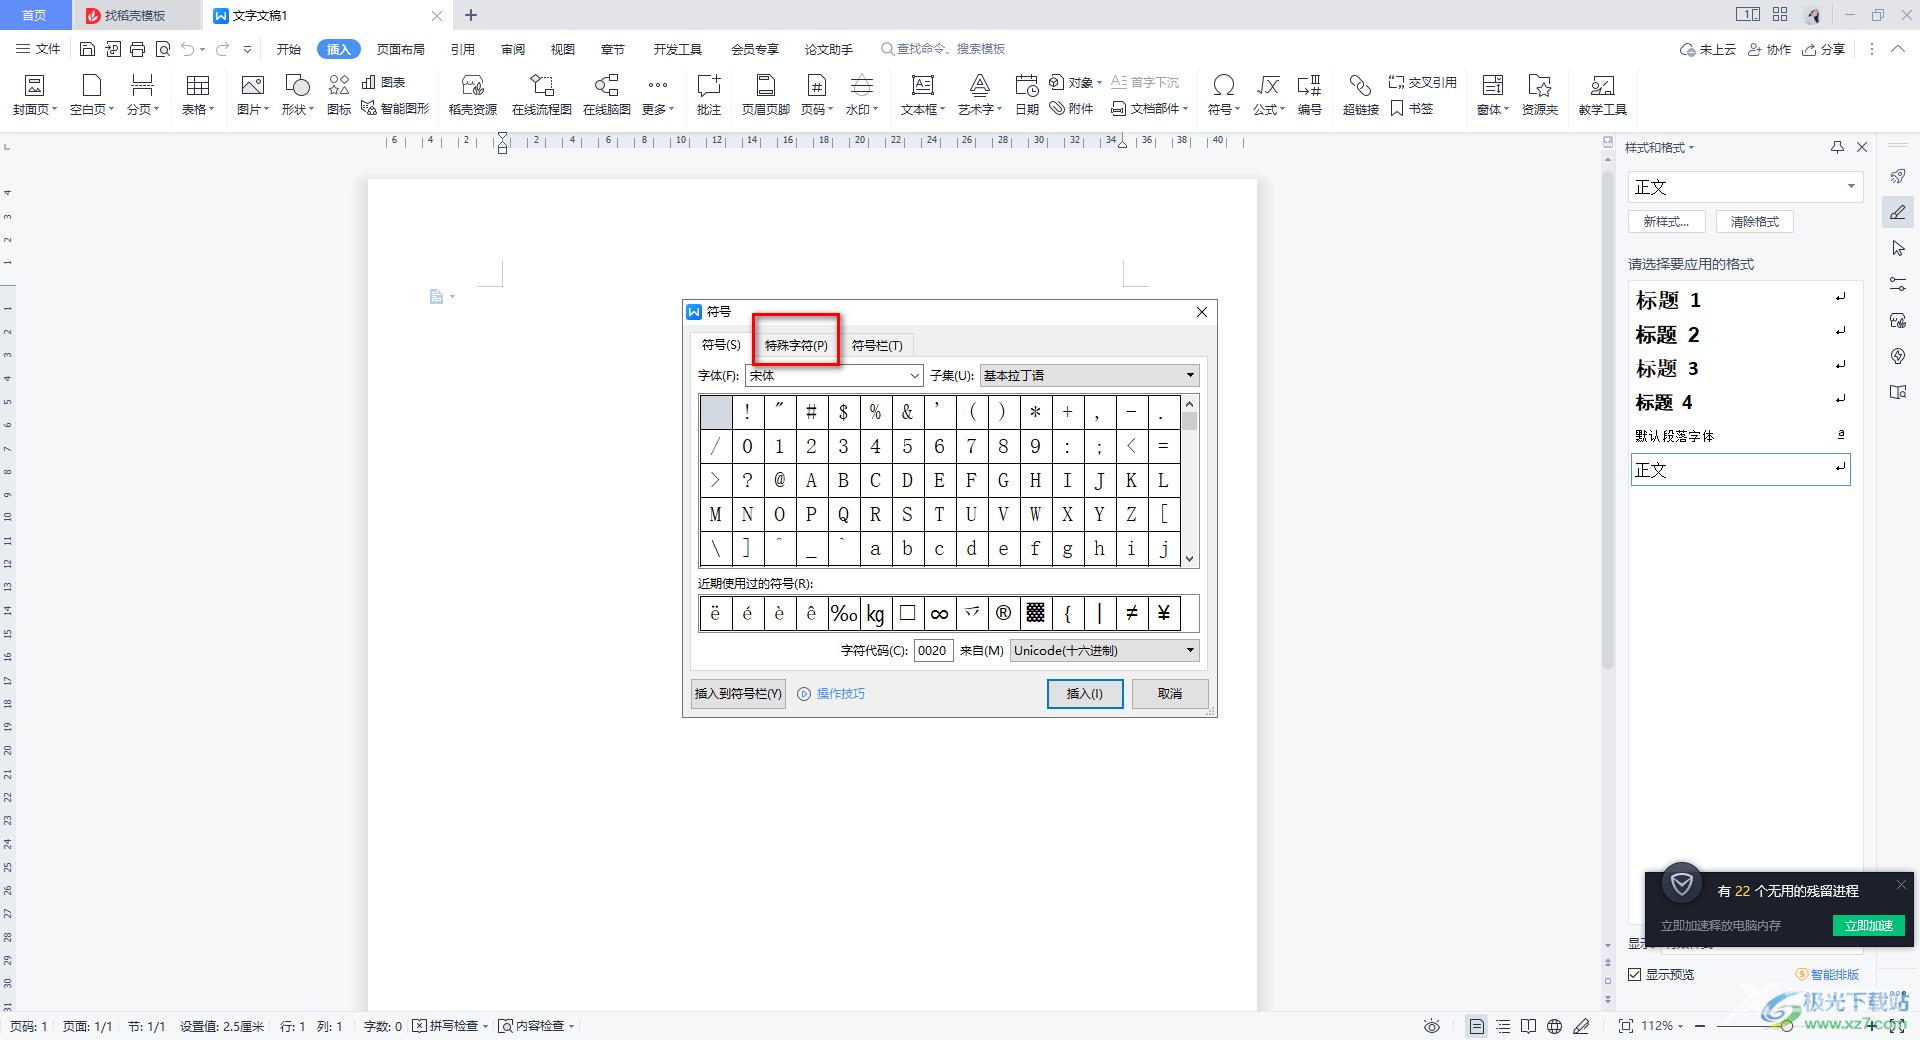Apply the 标题 1 style

[1740, 300]
